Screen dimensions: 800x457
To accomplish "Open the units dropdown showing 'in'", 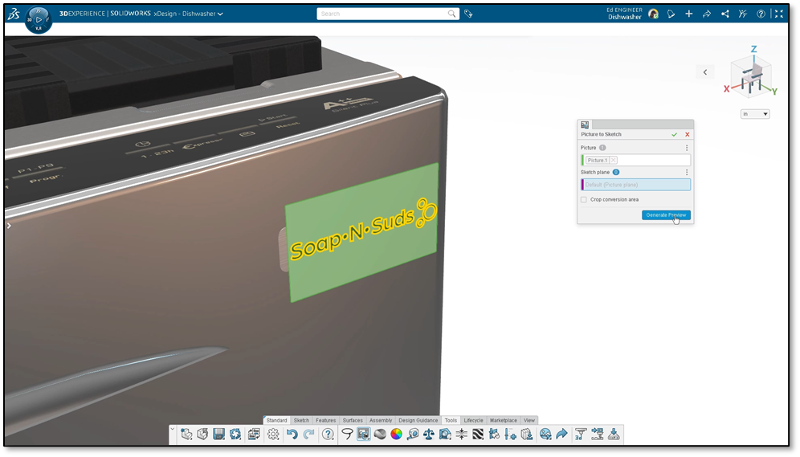I will pos(755,114).
